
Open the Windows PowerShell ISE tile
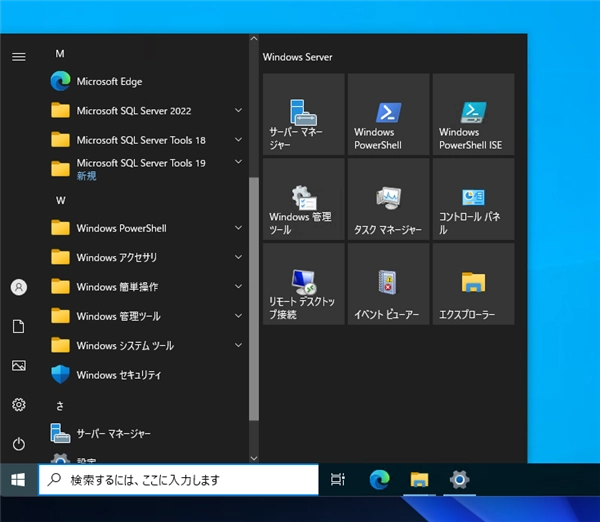coord(473,114)
